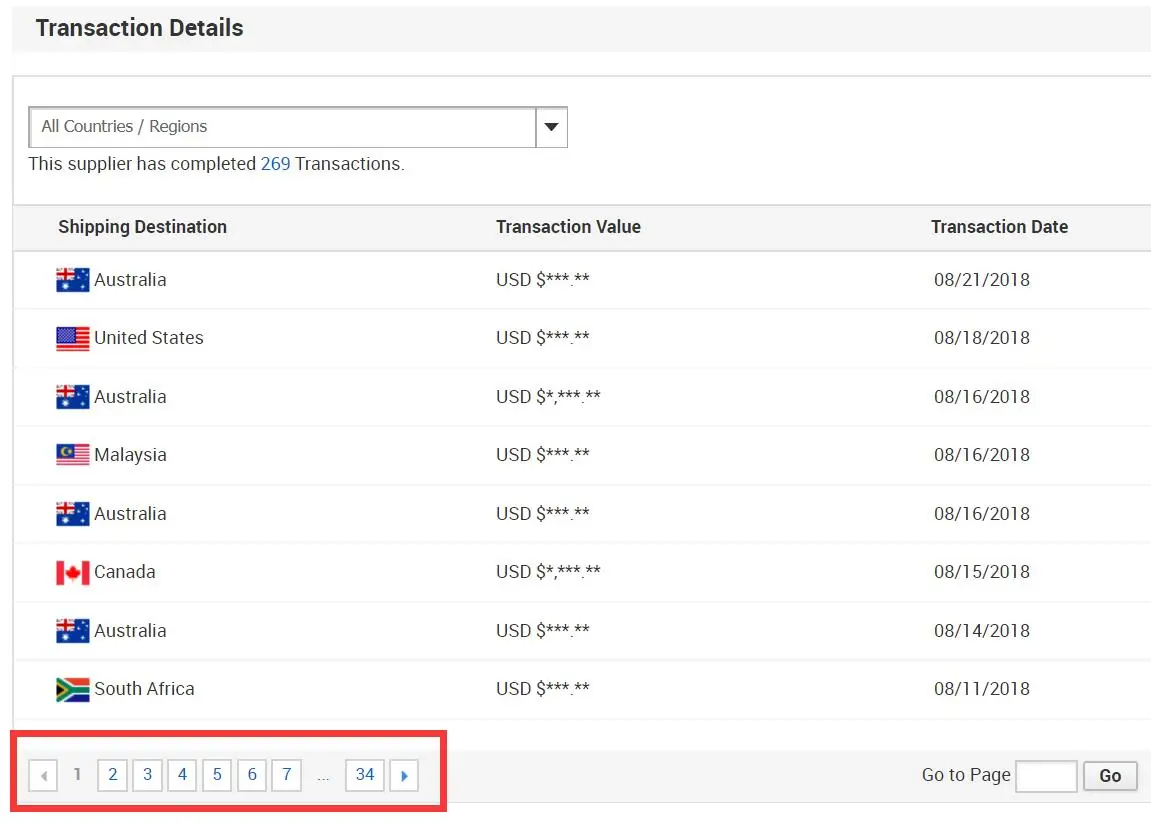
Task: Click the next page arrow icon
Action: tap(404, 775)
